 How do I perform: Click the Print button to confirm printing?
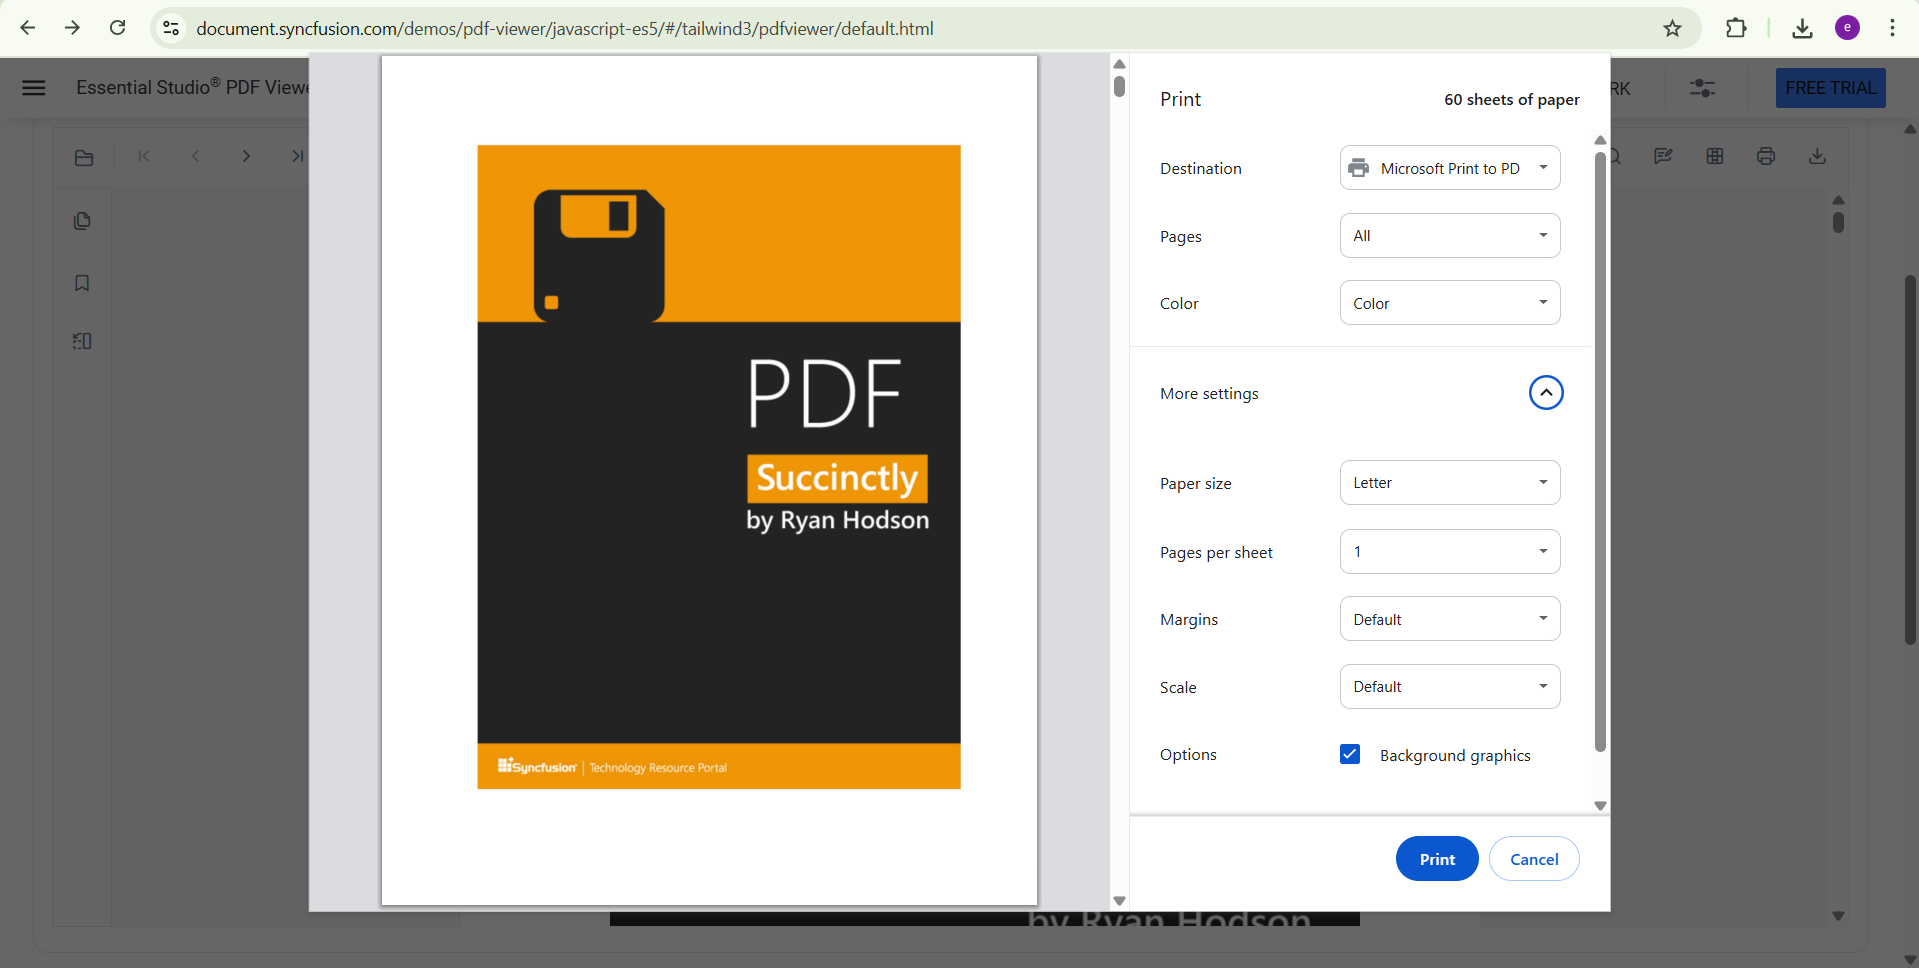pos(1436,858)
